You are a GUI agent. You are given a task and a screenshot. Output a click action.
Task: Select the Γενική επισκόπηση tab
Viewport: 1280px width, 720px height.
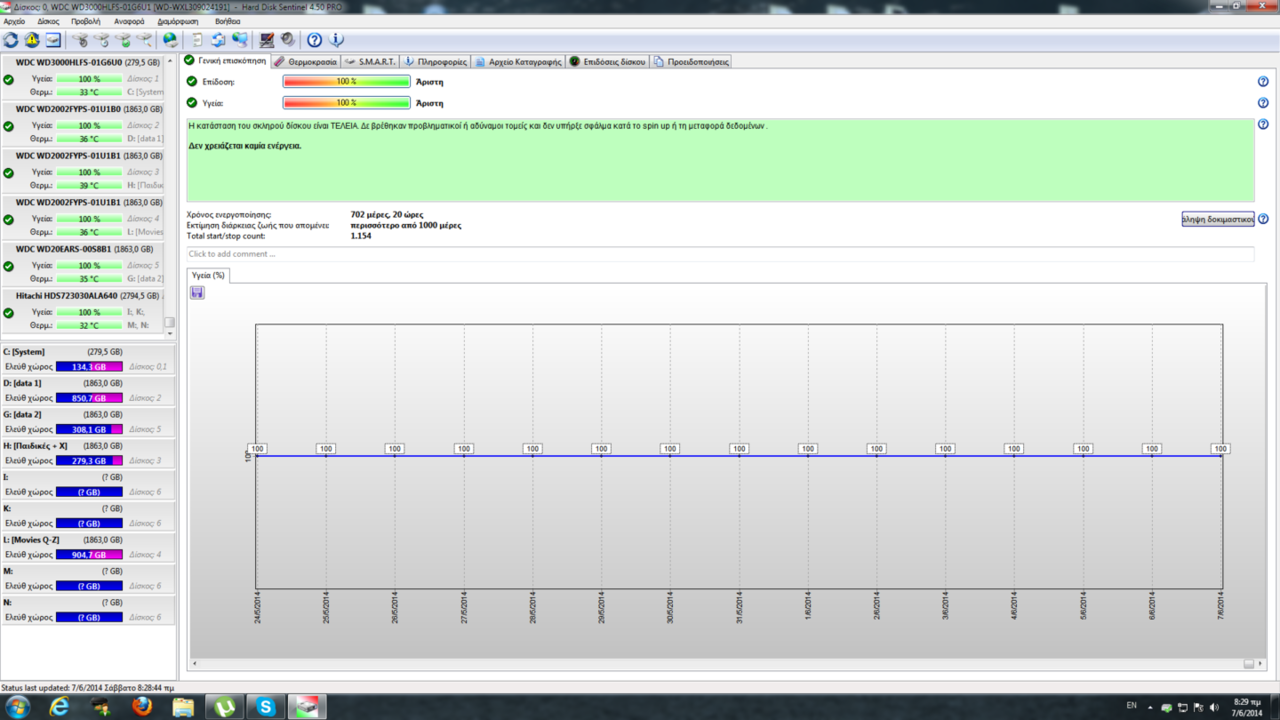click(226, 61)
